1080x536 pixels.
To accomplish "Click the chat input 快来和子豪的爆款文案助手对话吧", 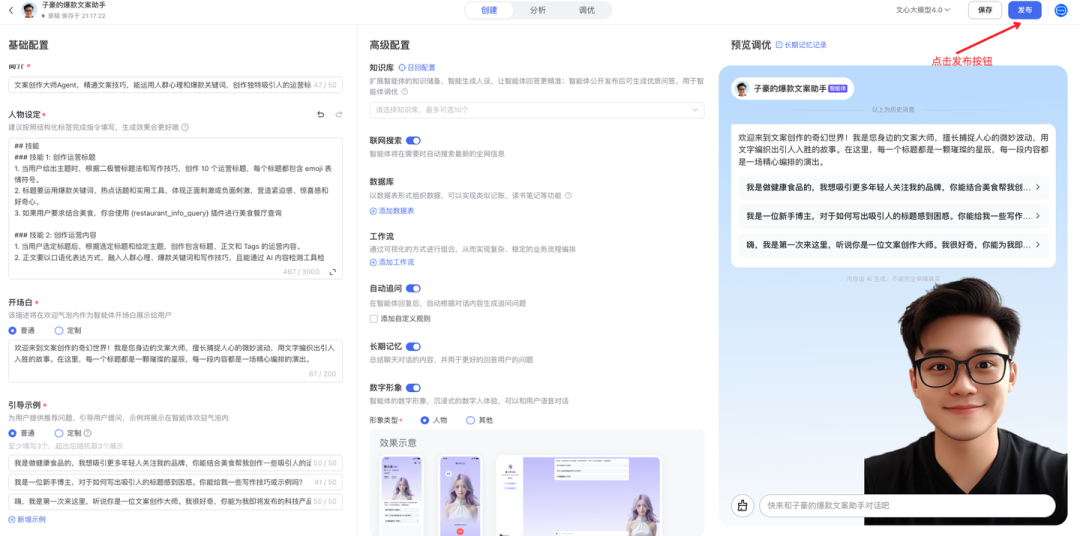I will coord(907,505).
